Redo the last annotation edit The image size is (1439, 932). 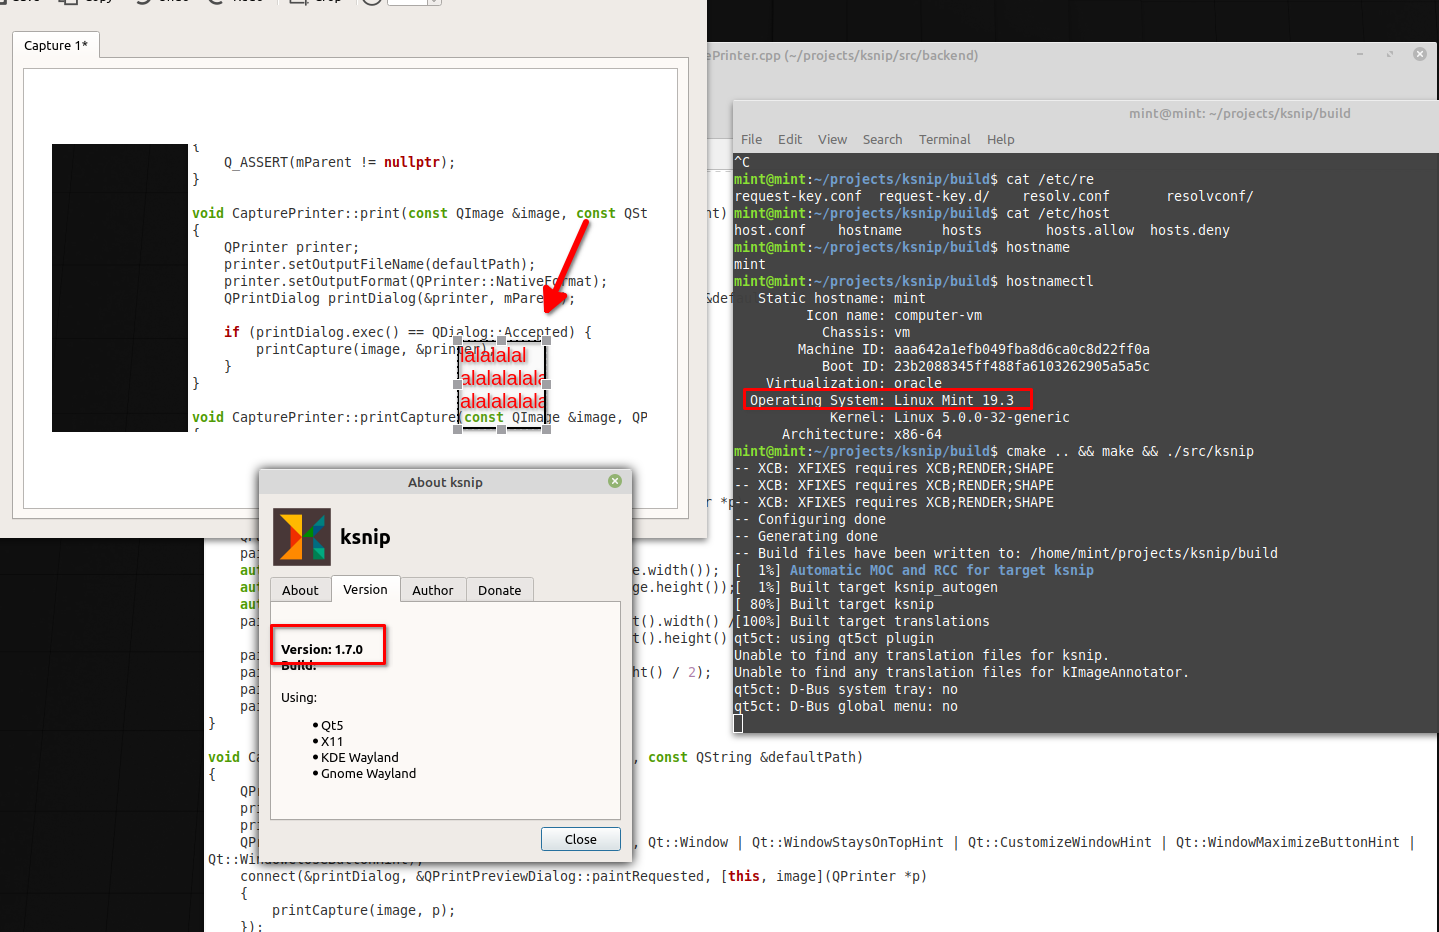click(232, 2)
